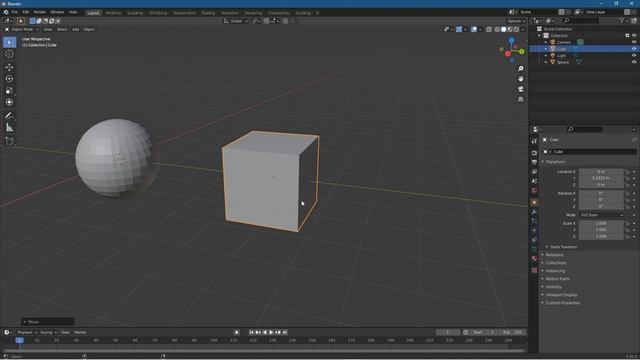
Task: Open the Global transform orientation dropdown
Action: (236, 21)
